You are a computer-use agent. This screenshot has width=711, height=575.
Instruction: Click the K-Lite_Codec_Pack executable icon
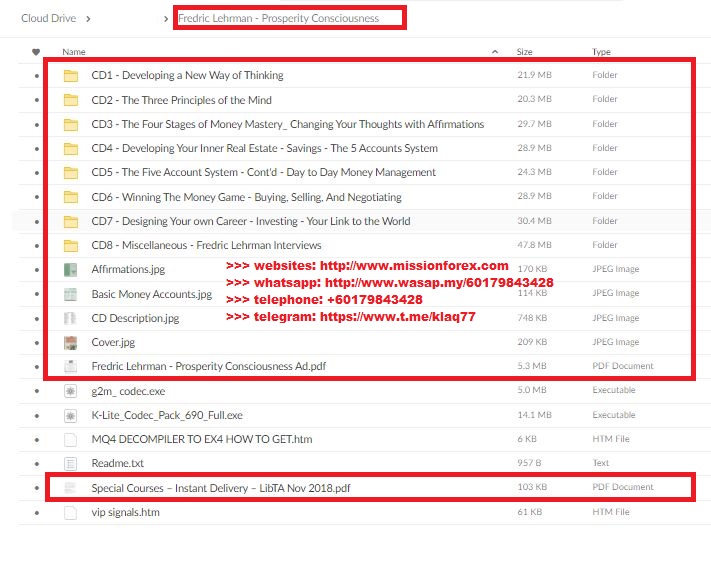(x=70, y=415)
